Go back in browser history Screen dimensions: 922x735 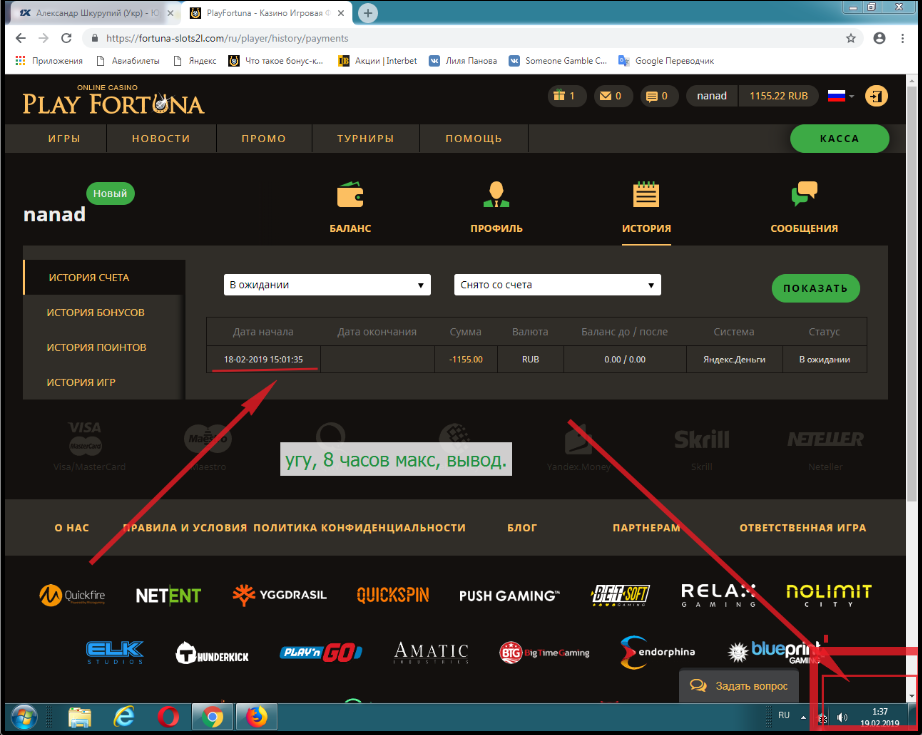pyautogui.click(x=21, y=38)
